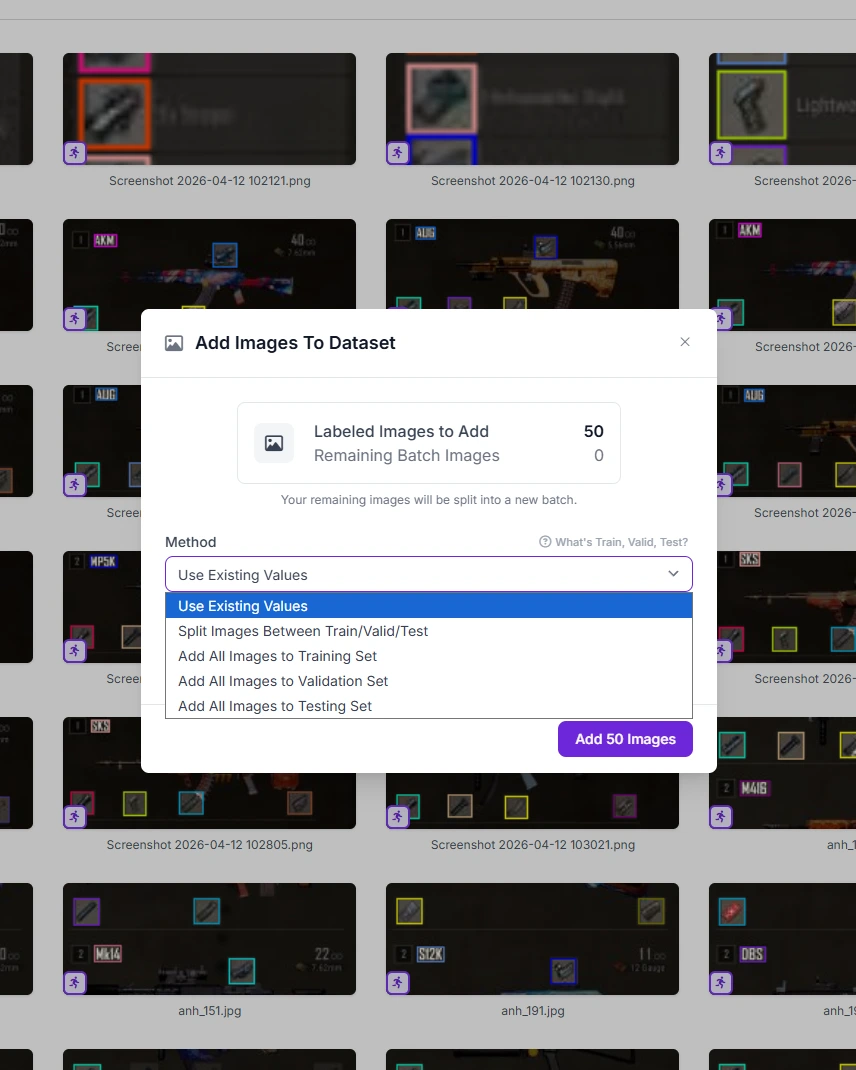856x1070 pixels.
Task: Click the image icon in Labeled Images card
Action: [274, 444]
